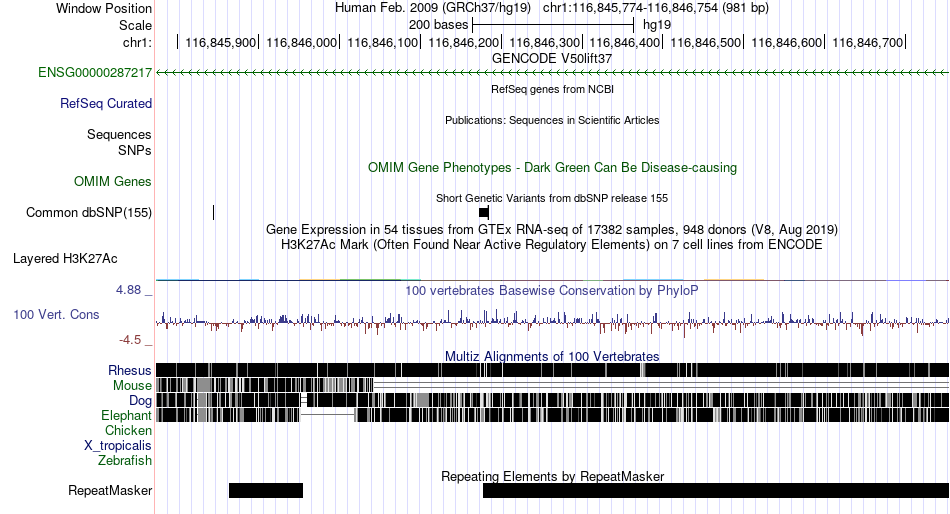Click the GTEx Gene Expression track title
The width and height of the screenshot is (950, 514).
552,230
